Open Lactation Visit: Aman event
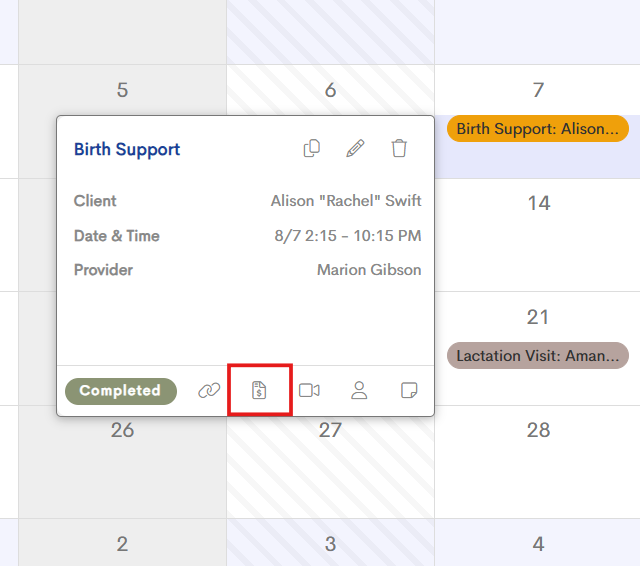This screenshot has height=566, width=640. (x=538, y=355)
